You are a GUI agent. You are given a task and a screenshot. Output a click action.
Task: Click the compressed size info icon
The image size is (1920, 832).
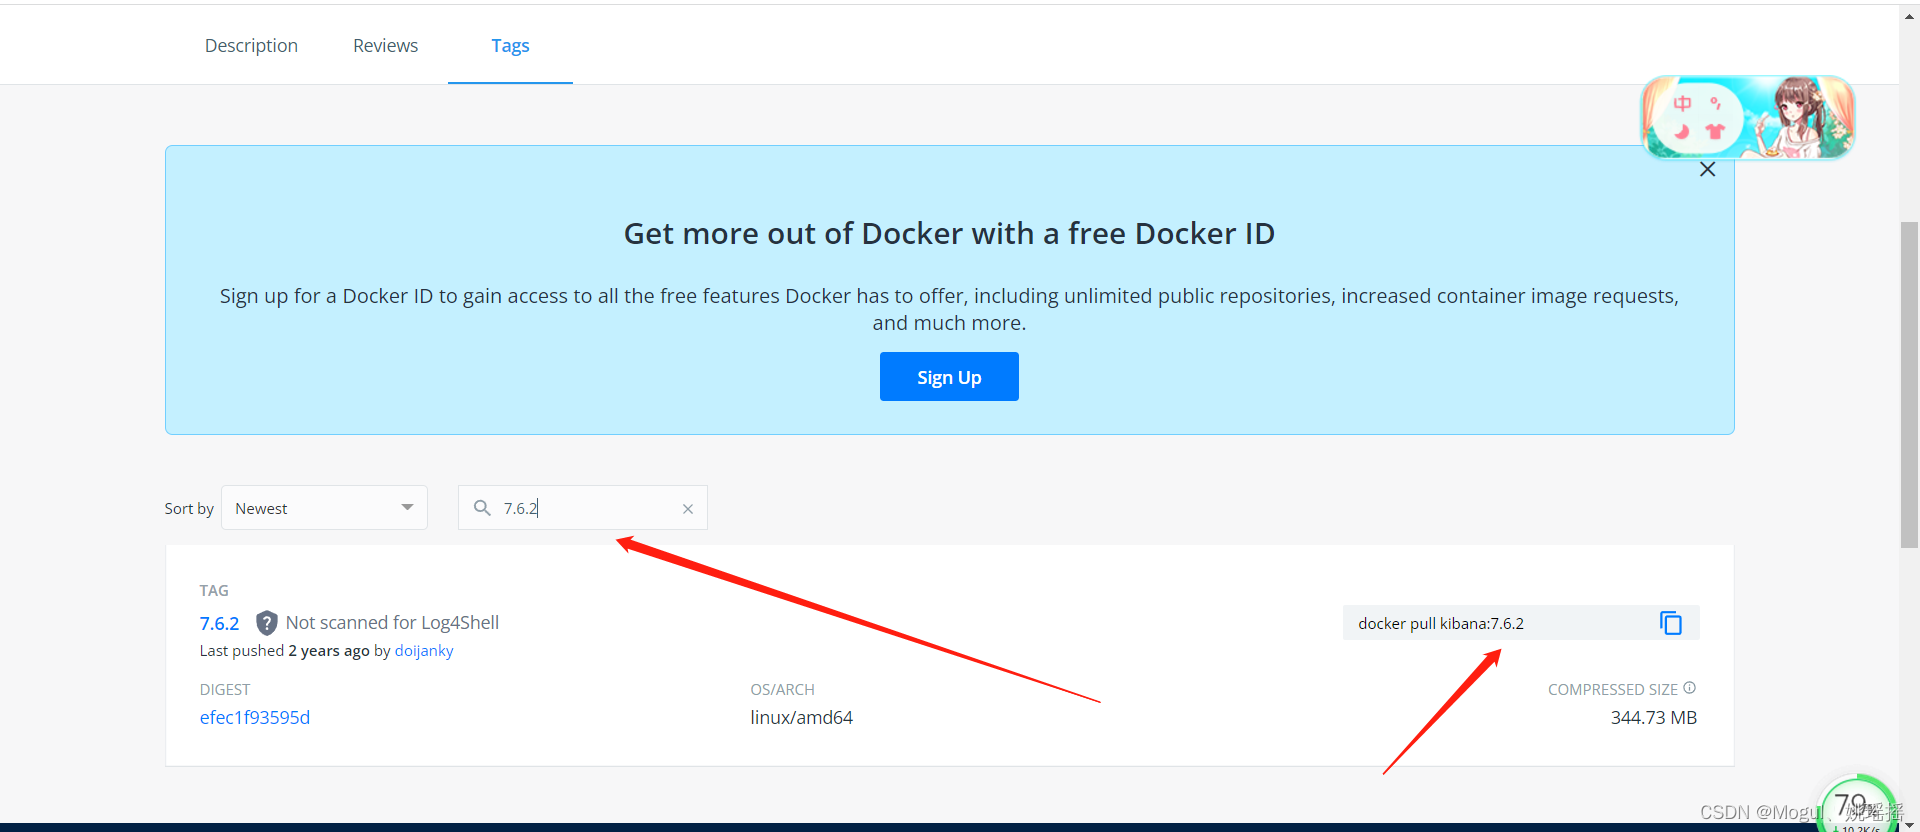tap(1690, 688)
